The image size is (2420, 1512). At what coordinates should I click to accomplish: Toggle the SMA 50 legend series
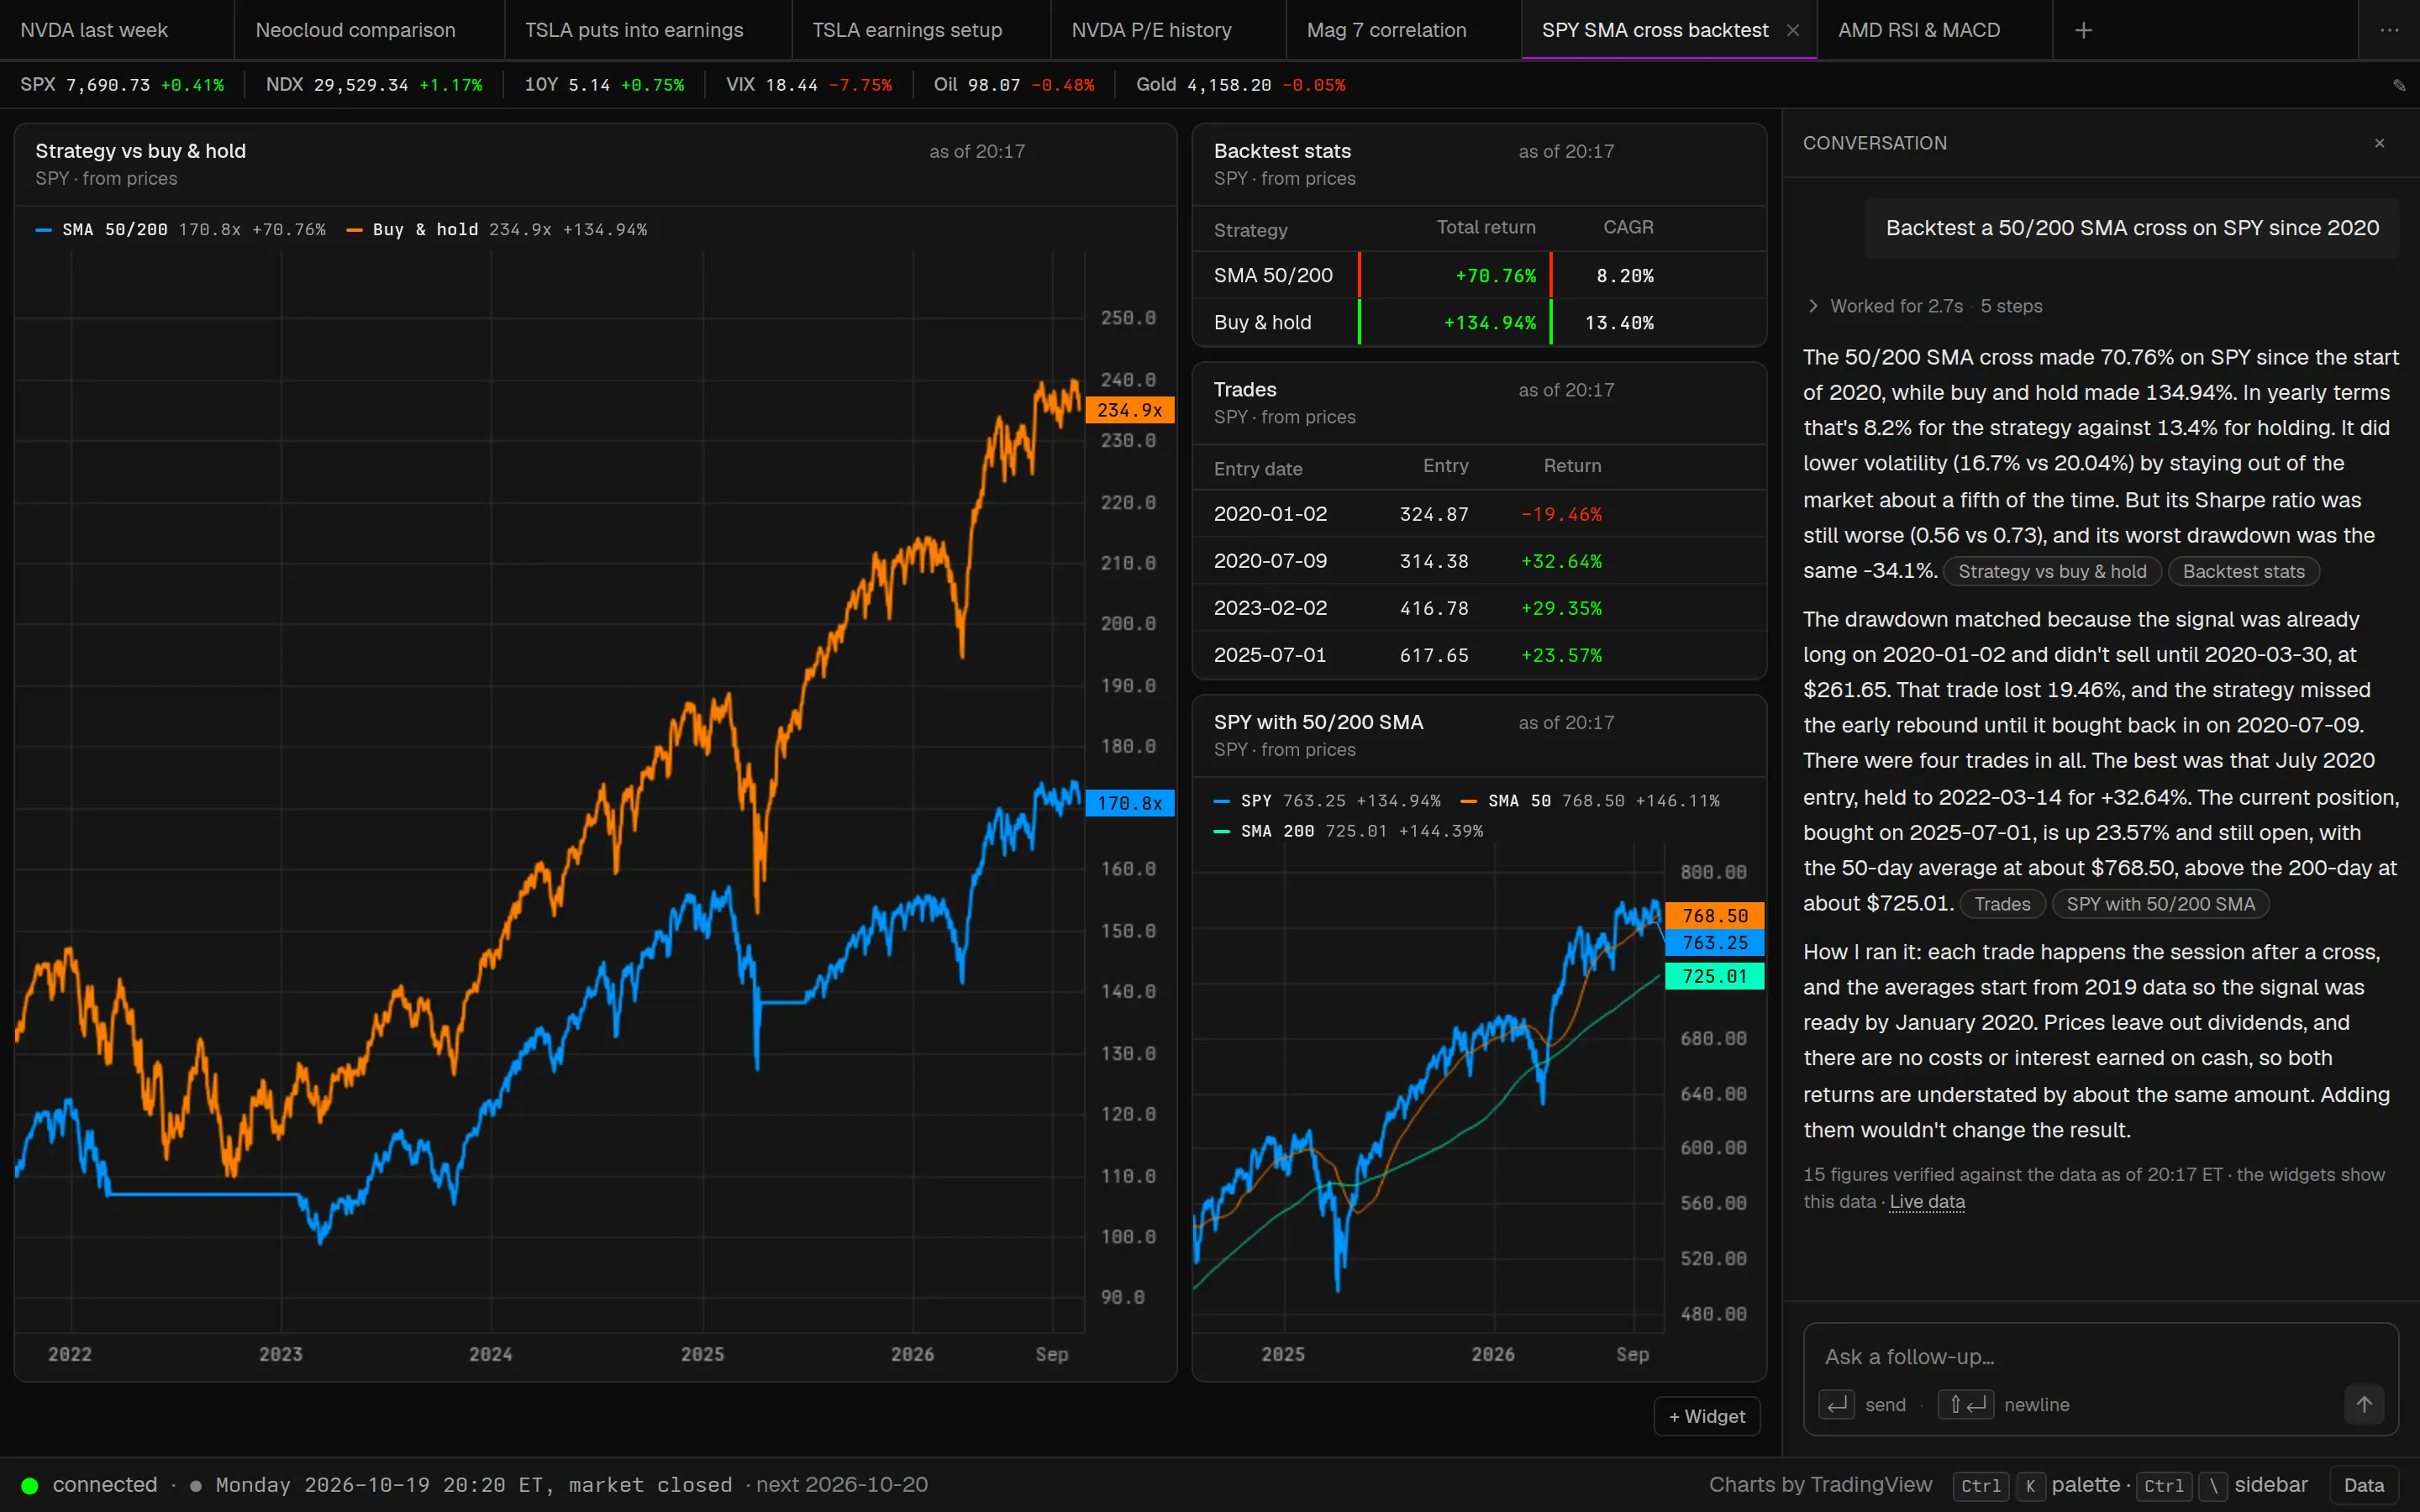coord(1590,801)
